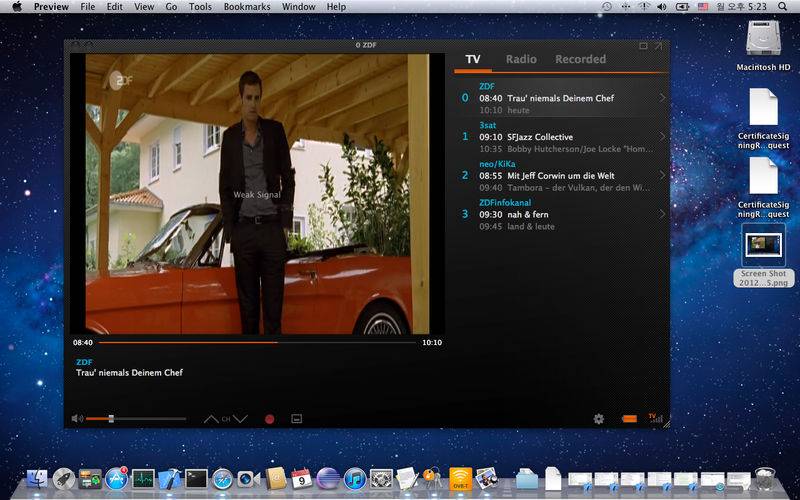Enter fullscreen with diagonal arrow icon

tap(658, 46)
